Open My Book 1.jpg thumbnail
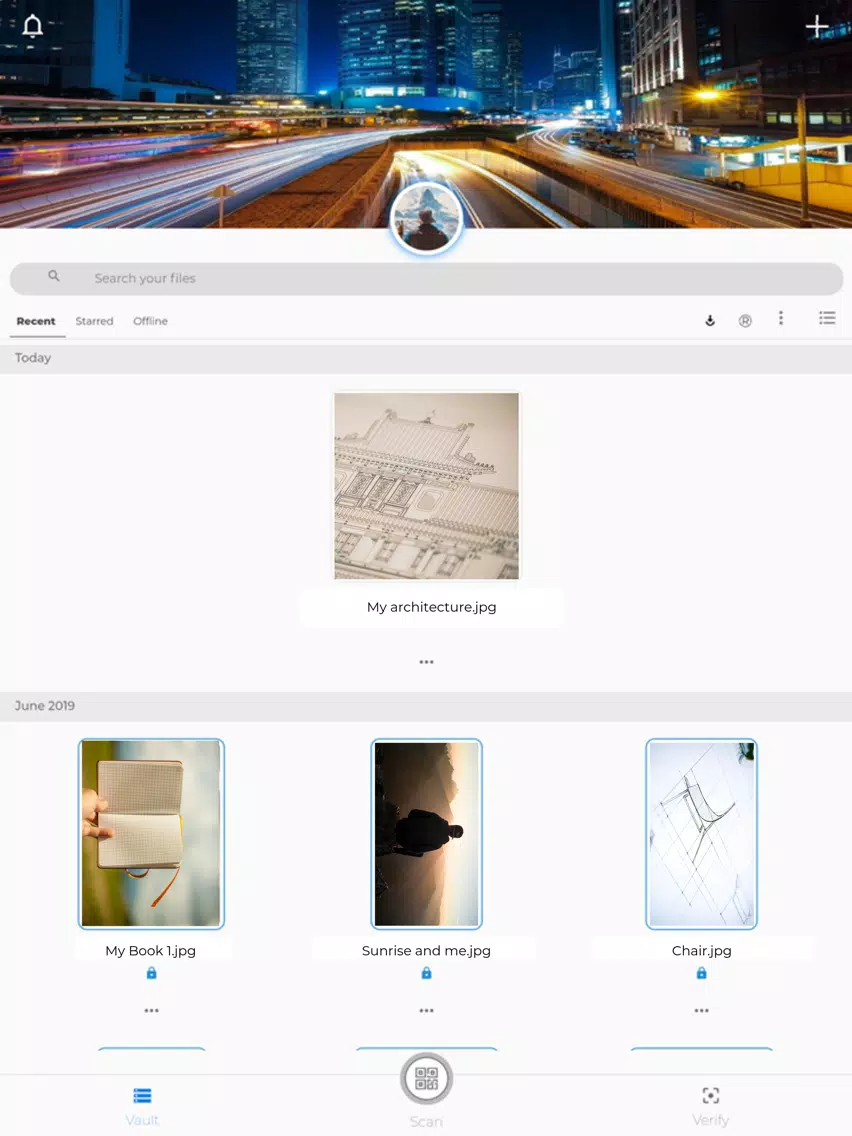The height and width of the screenshot is (1136, 852). (x=151, y=834)
